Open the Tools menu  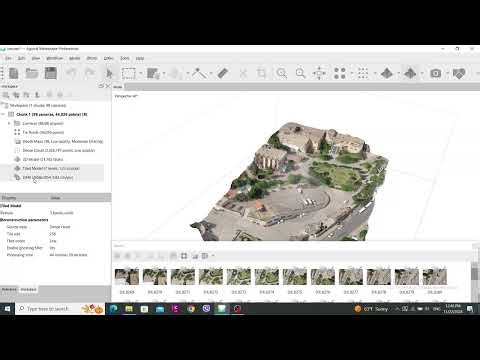125,58
